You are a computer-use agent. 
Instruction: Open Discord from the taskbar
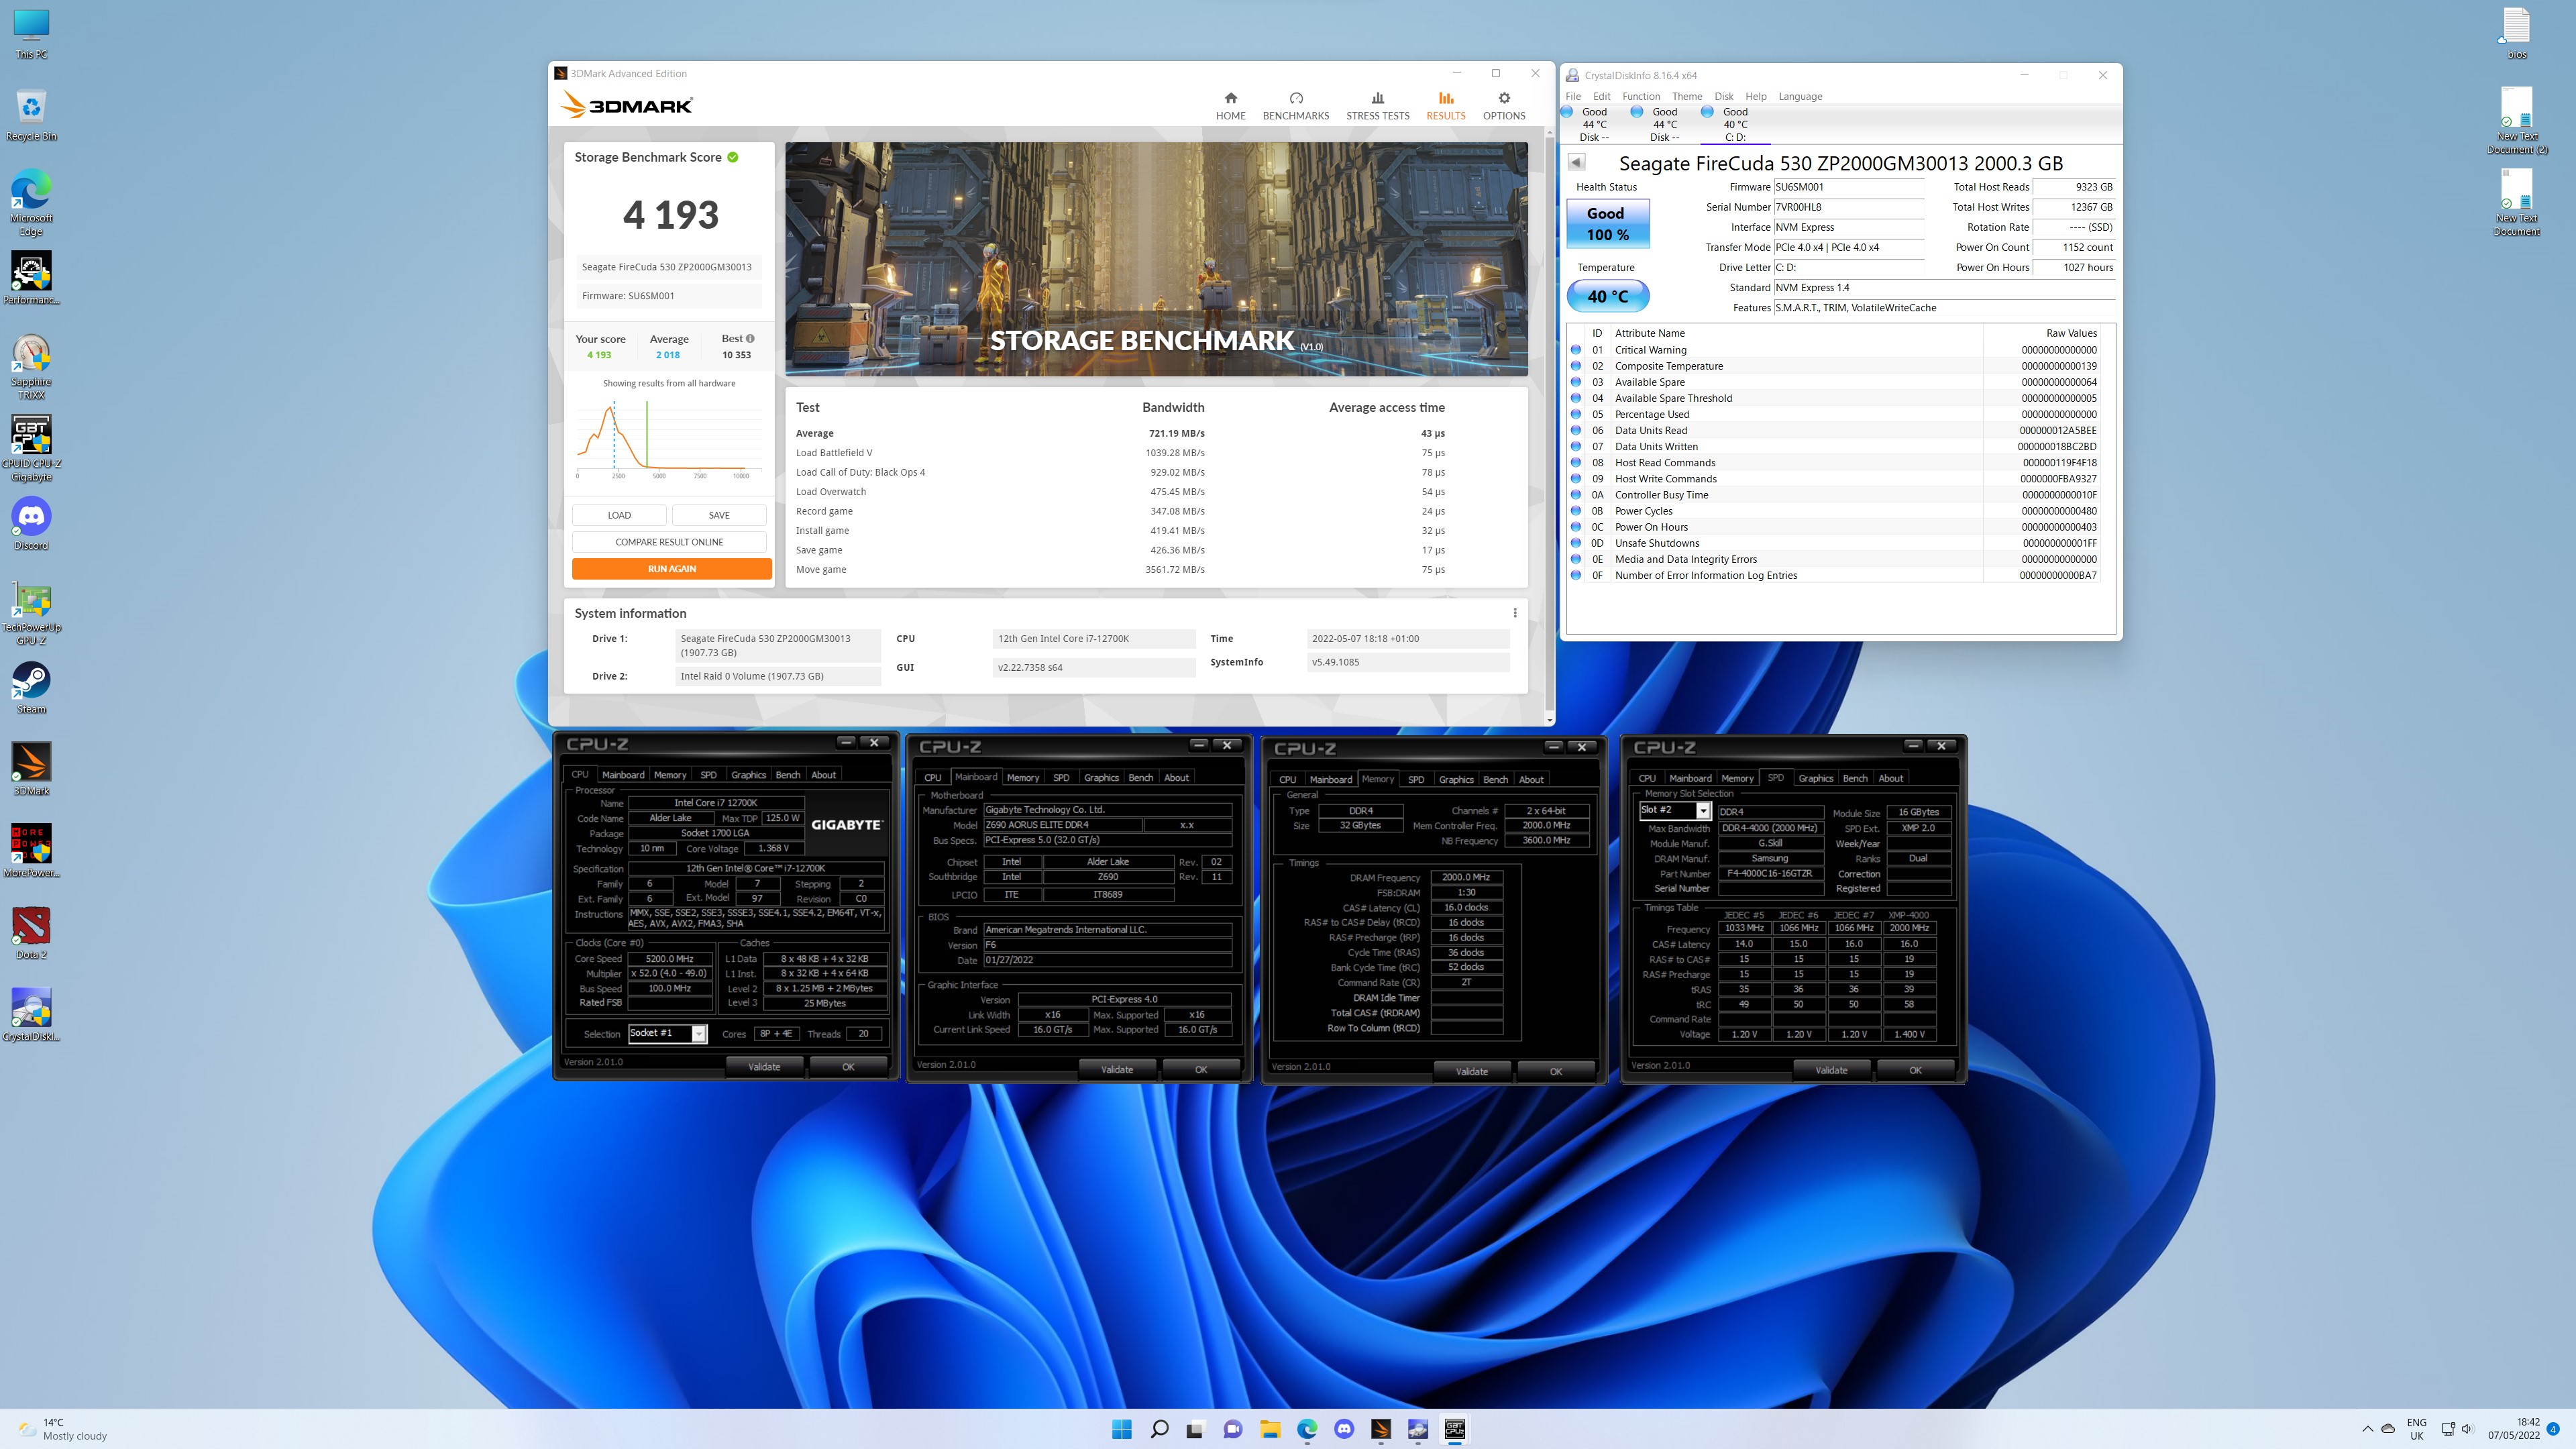point(1344,1429)
